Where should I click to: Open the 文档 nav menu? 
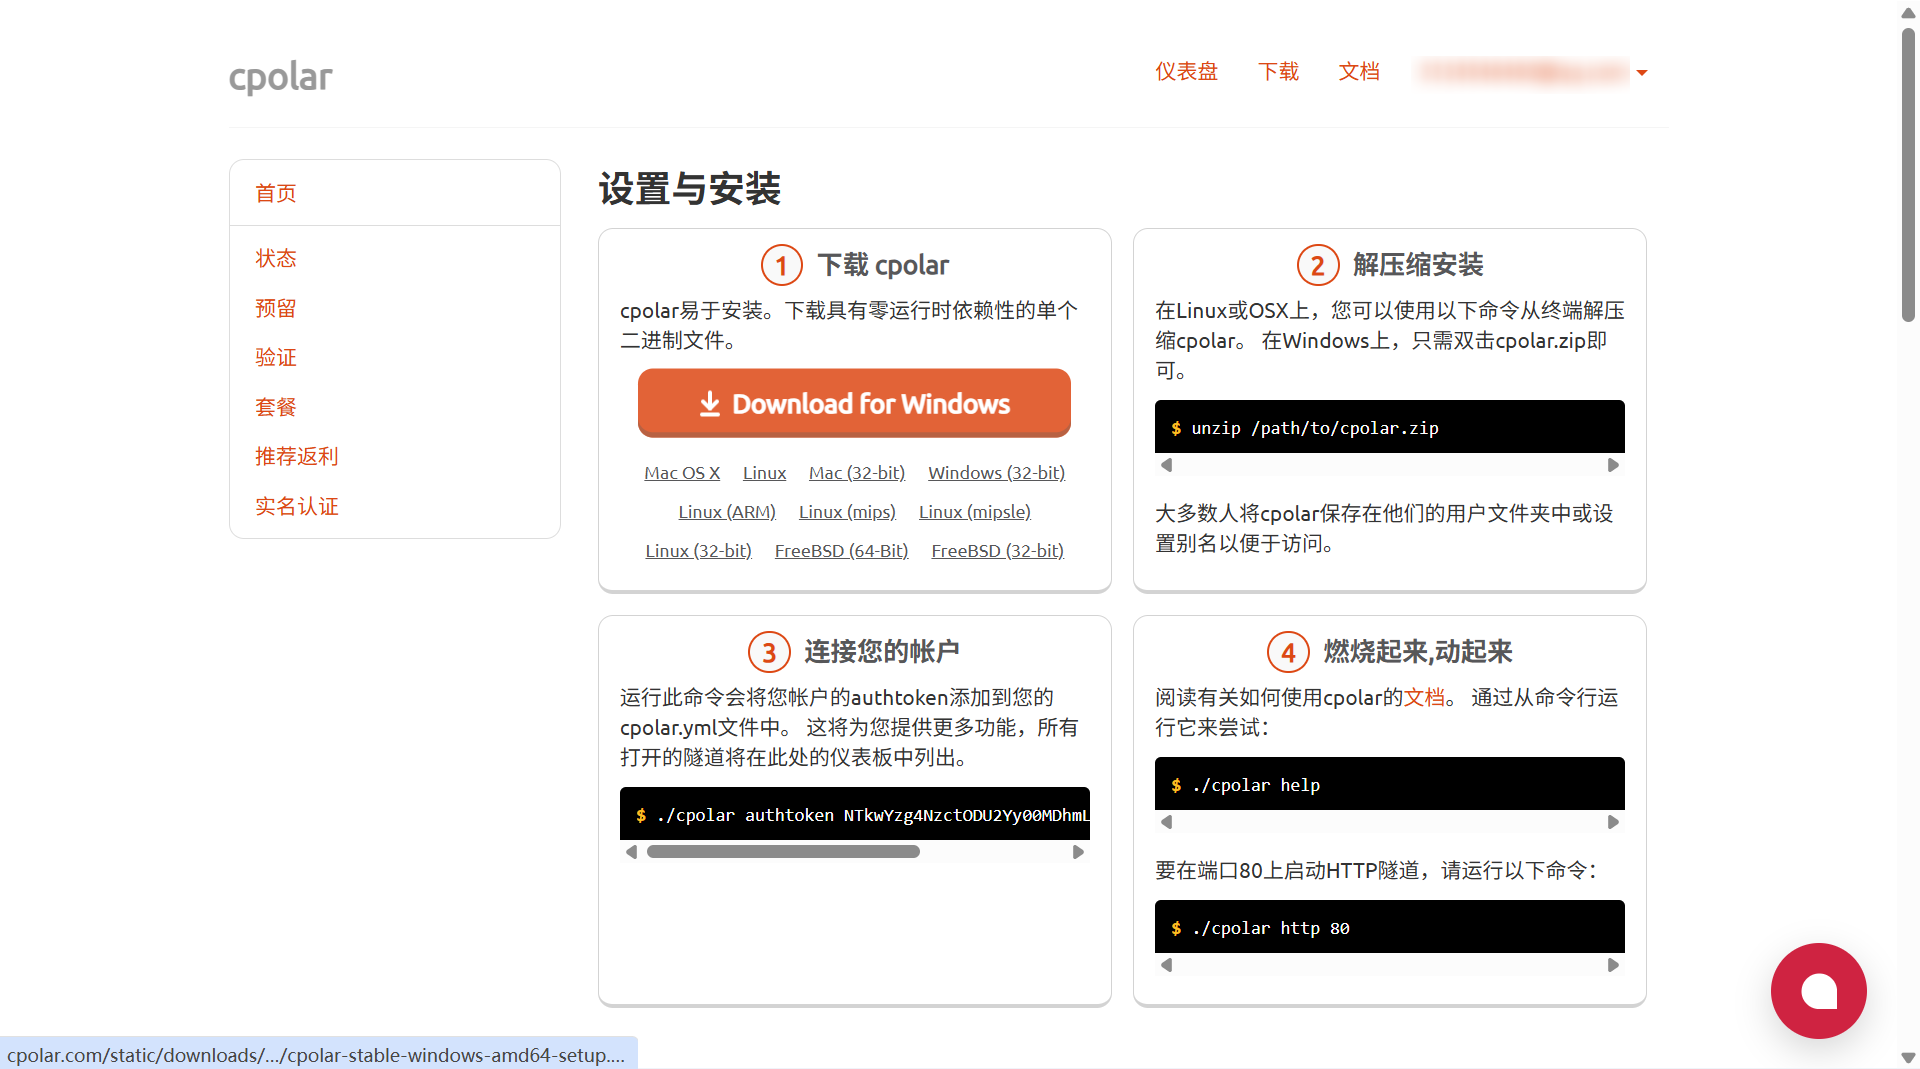1359,71
